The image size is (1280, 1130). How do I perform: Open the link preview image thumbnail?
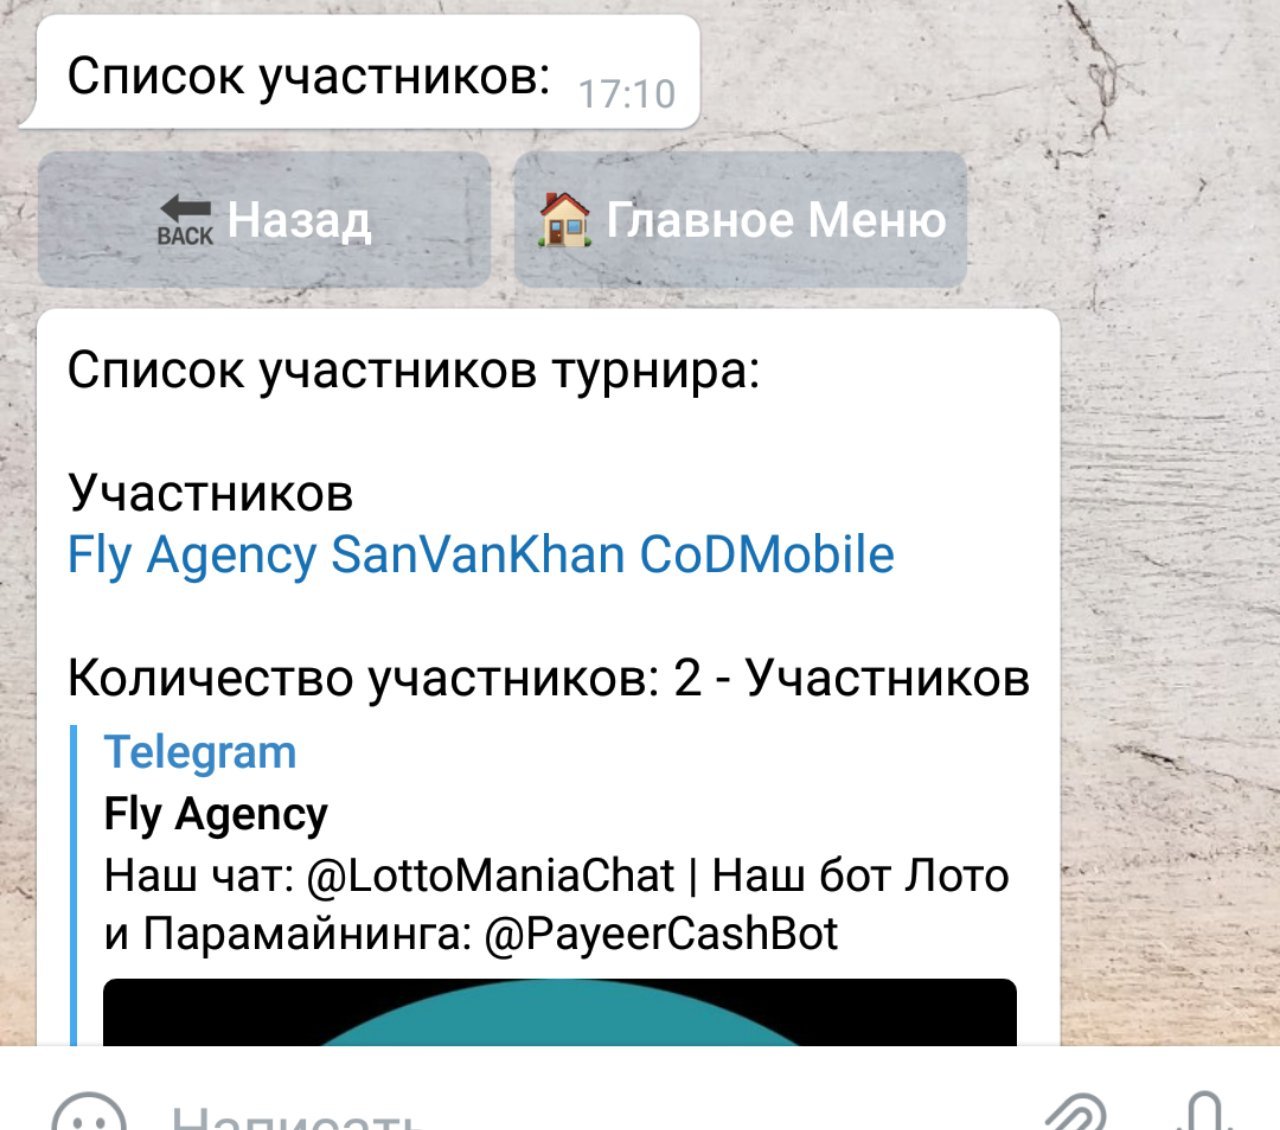pos(560,1012)
